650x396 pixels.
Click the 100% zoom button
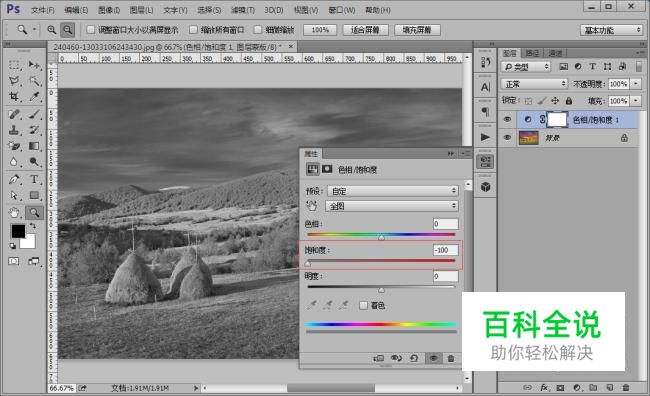[320, 30]
